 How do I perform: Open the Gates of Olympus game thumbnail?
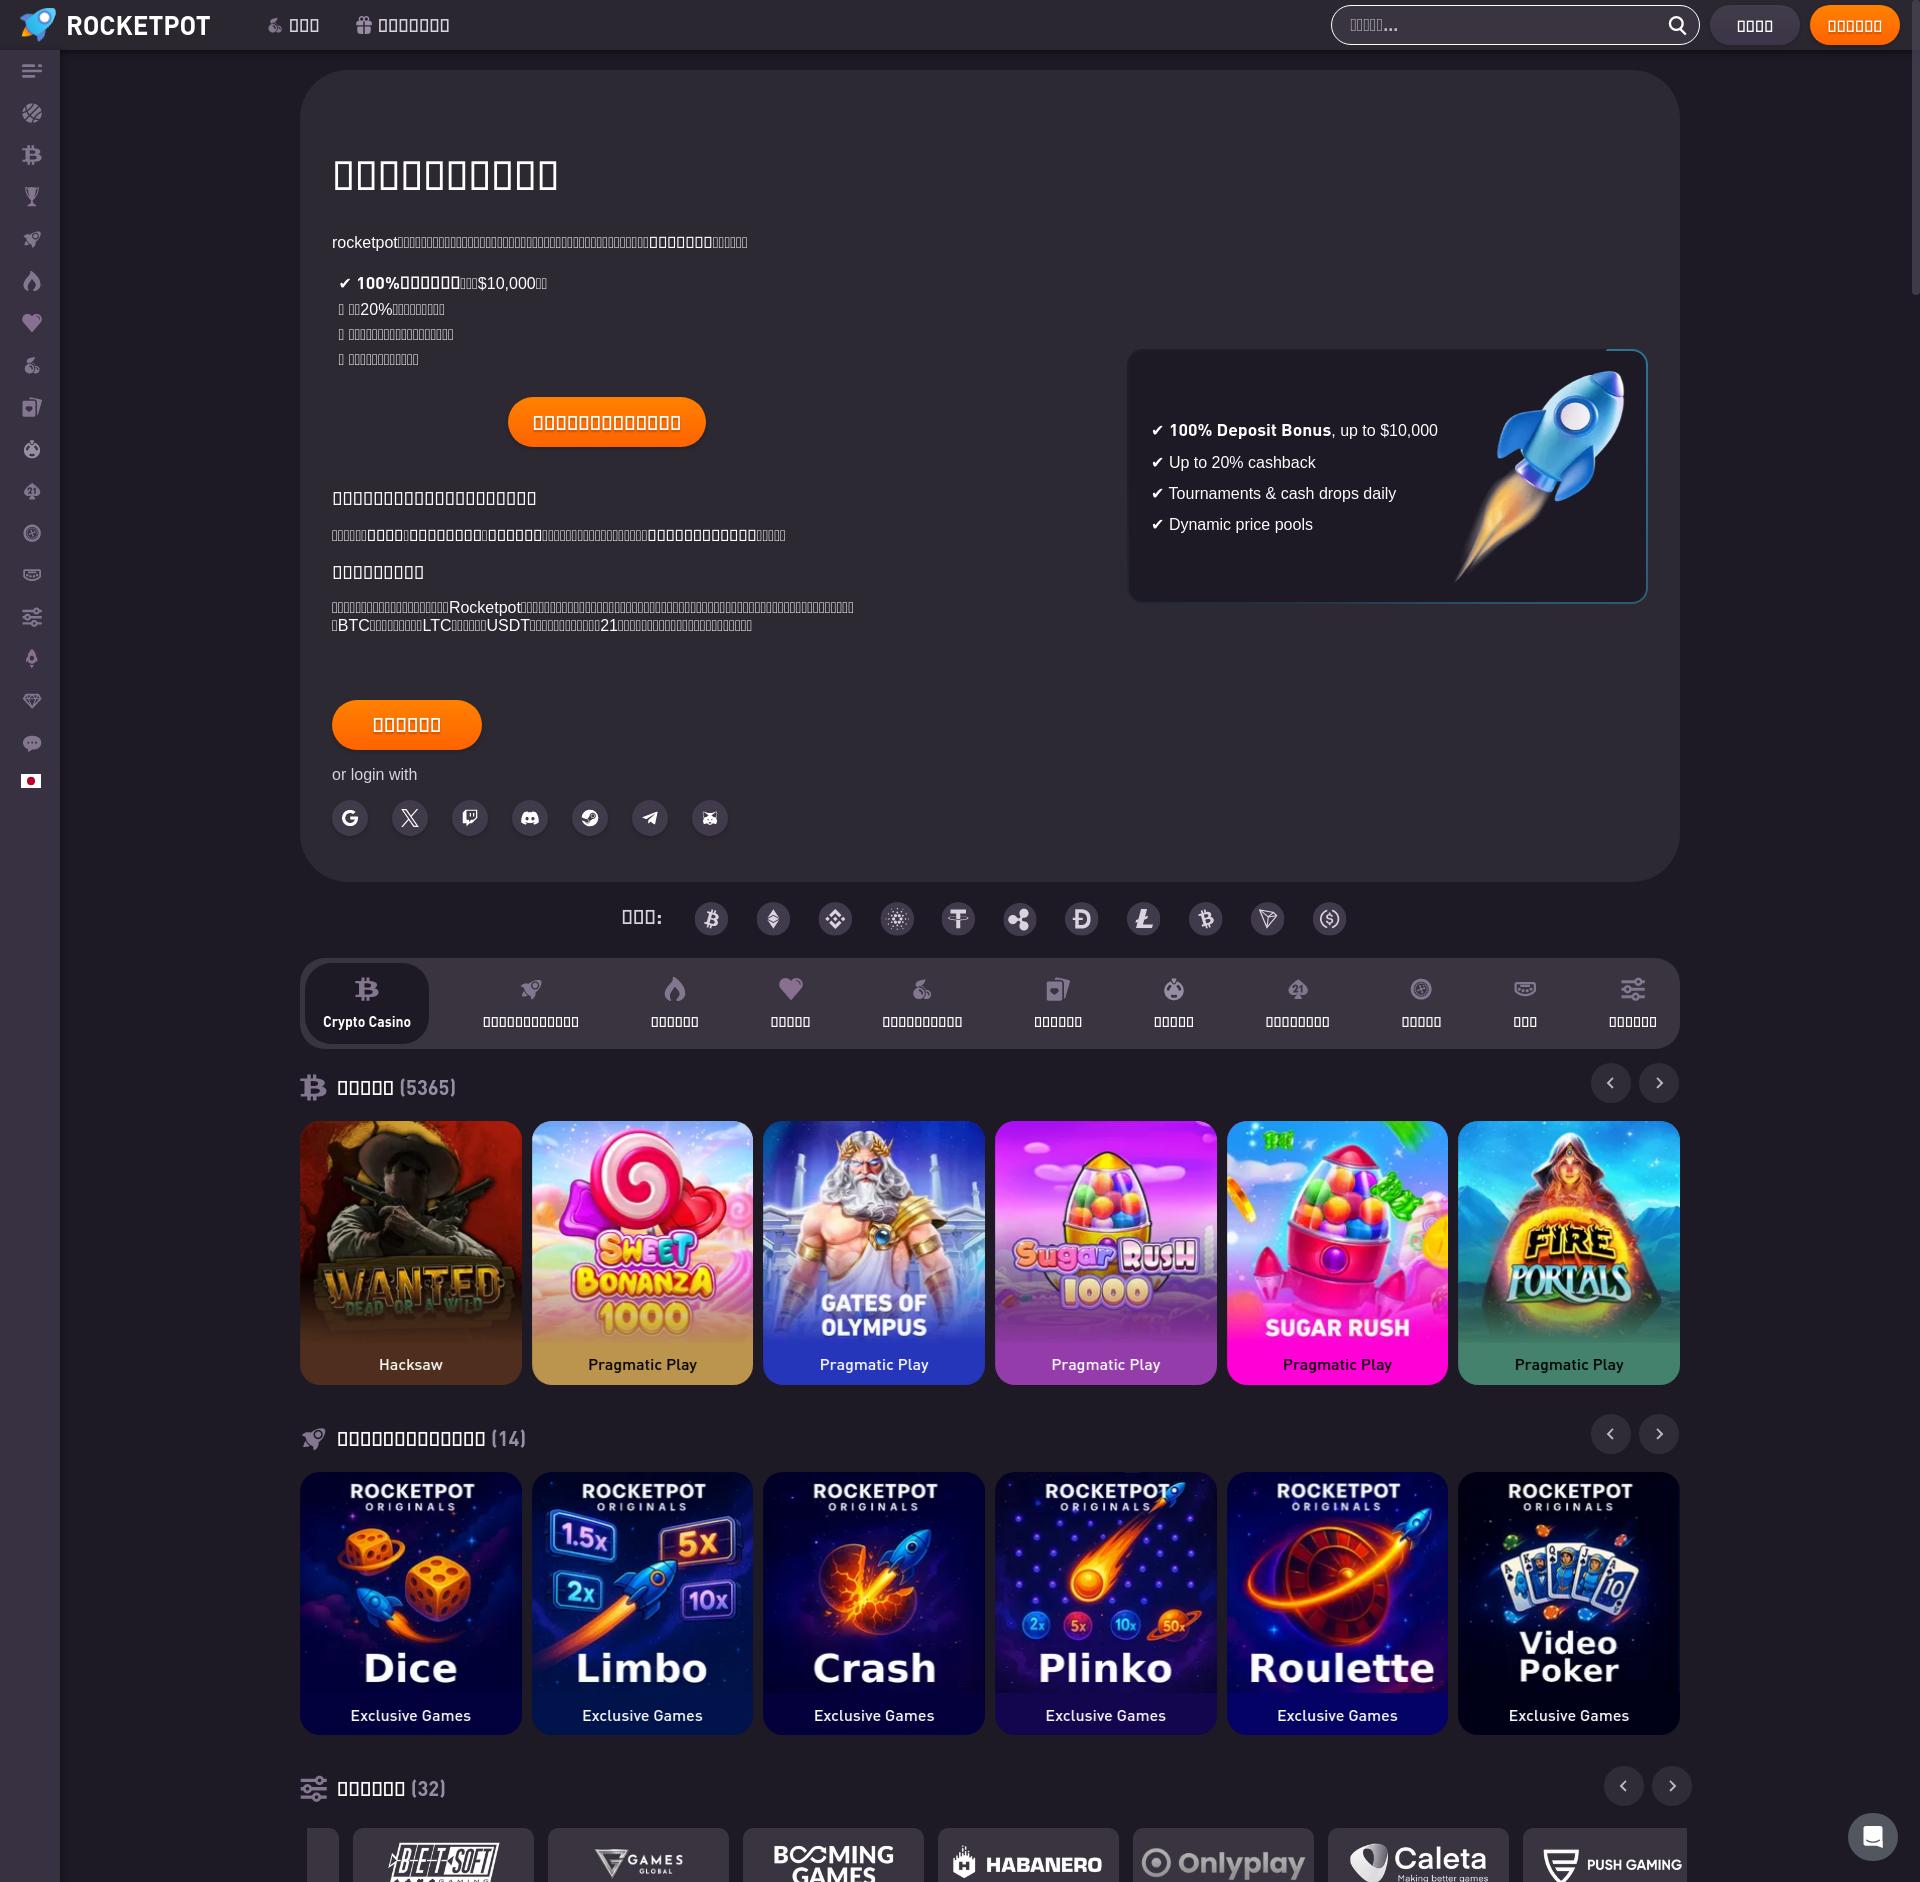(873, 1252)
